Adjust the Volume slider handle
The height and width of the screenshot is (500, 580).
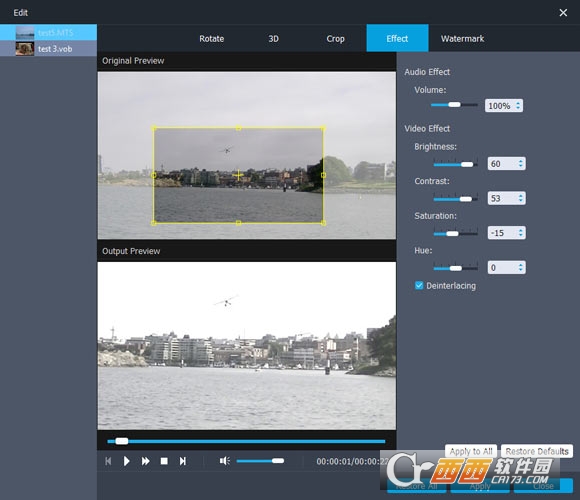(x=454, y=105)
